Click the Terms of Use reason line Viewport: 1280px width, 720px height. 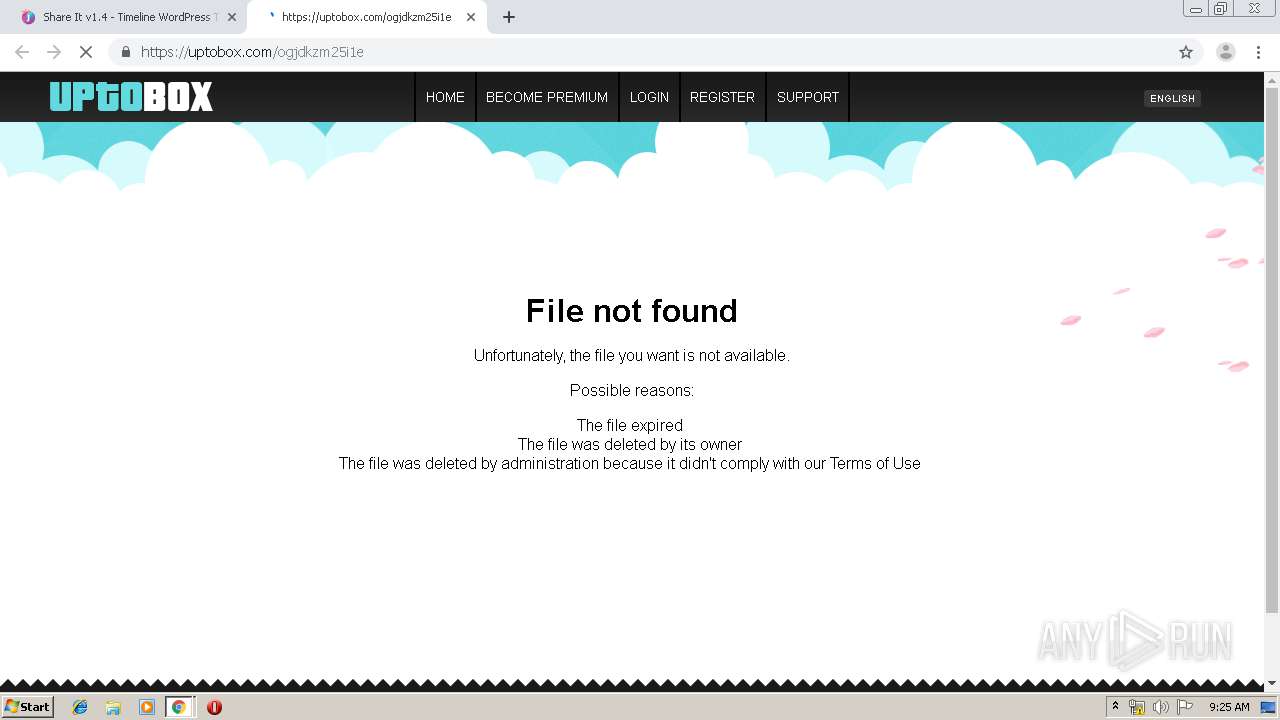pos(630,463)
